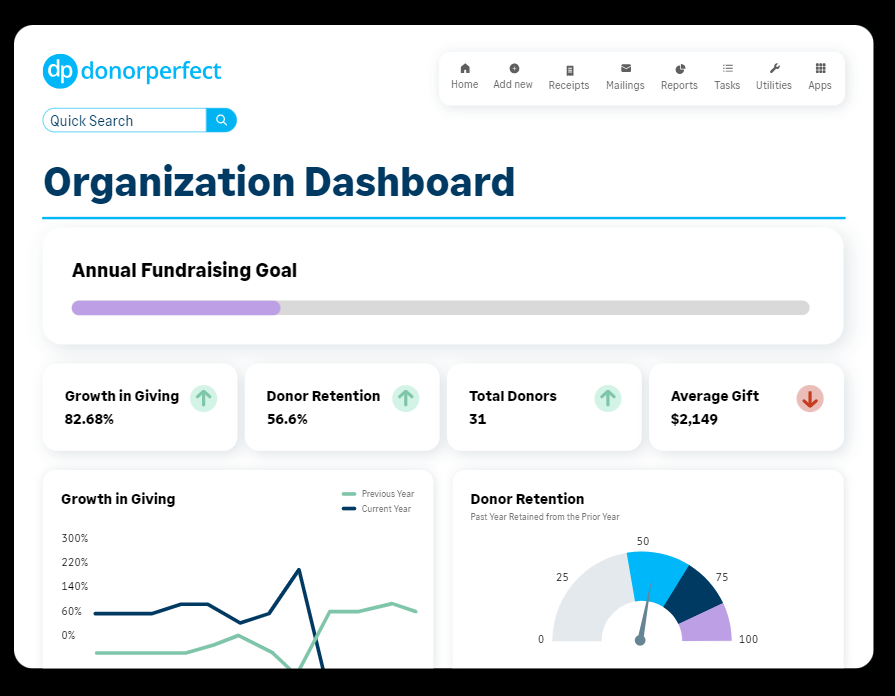This screenshot has width=895, height=696.
Task: Click the Growth in Giving up arrow
Action: [x=204, y=398]
